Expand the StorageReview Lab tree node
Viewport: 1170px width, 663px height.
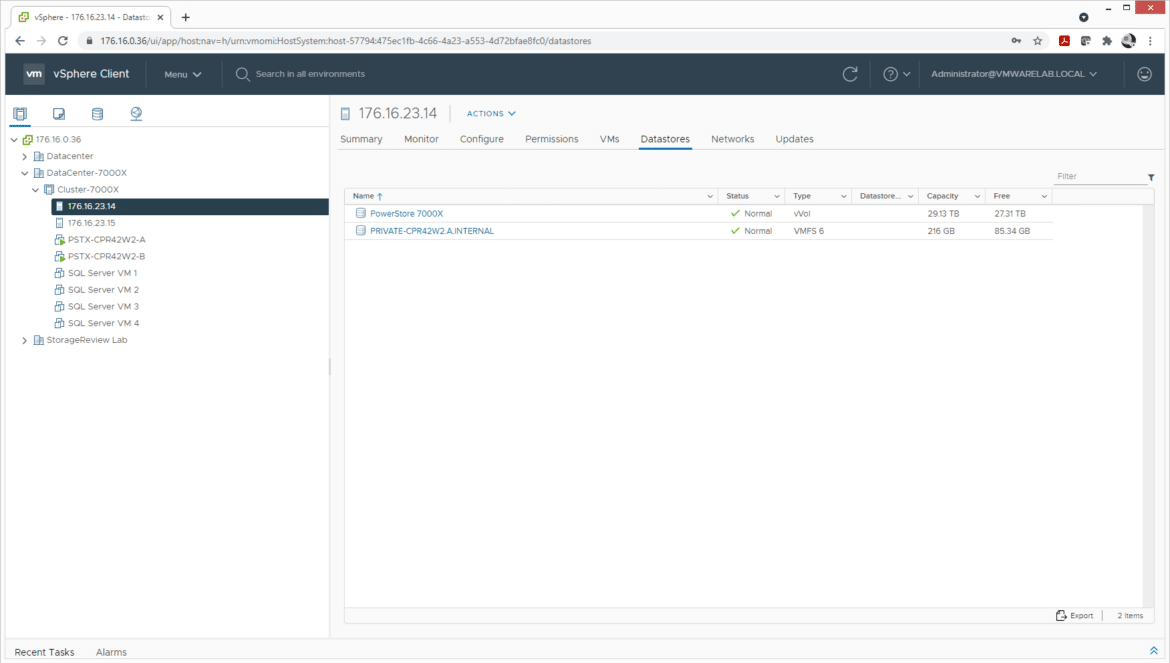25,340
